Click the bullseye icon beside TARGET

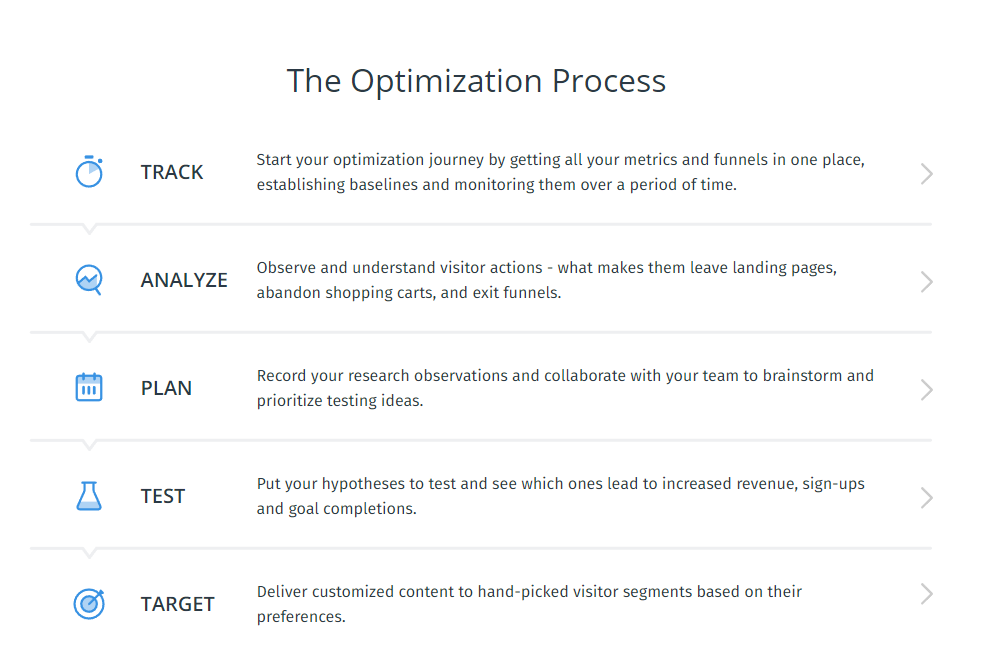[89, 604]
